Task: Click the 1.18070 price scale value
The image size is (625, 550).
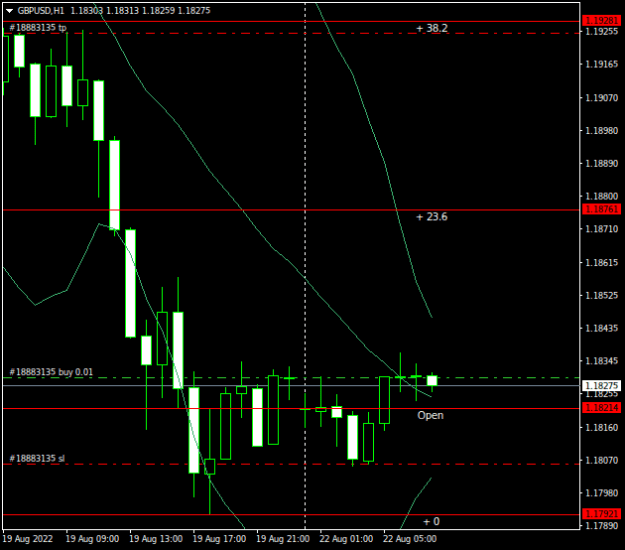Action: pyautogui.click(x=601, y=460)
